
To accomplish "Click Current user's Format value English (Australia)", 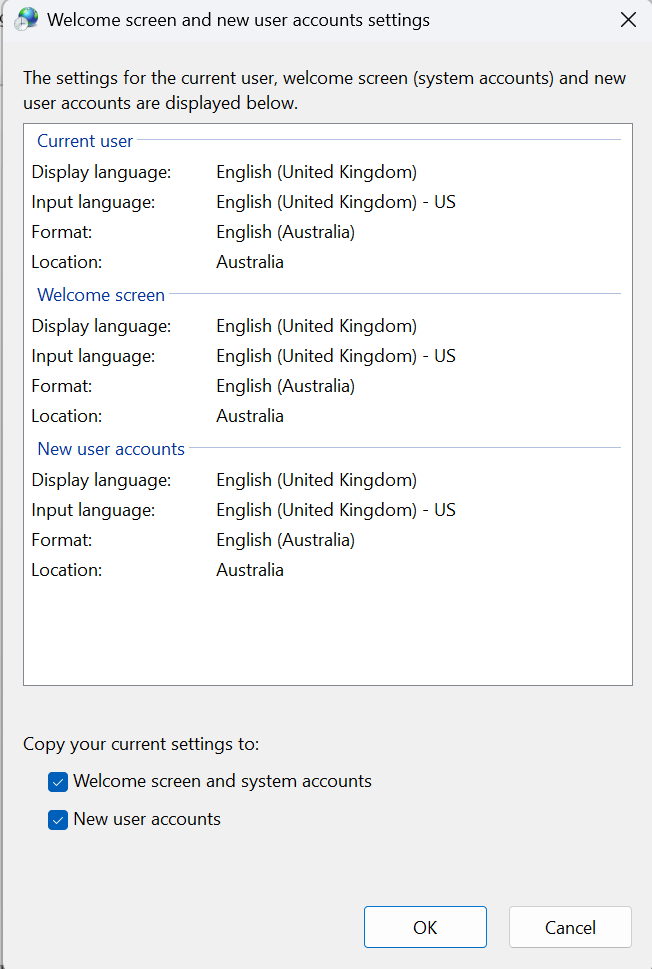I will [x=285, y=232].
